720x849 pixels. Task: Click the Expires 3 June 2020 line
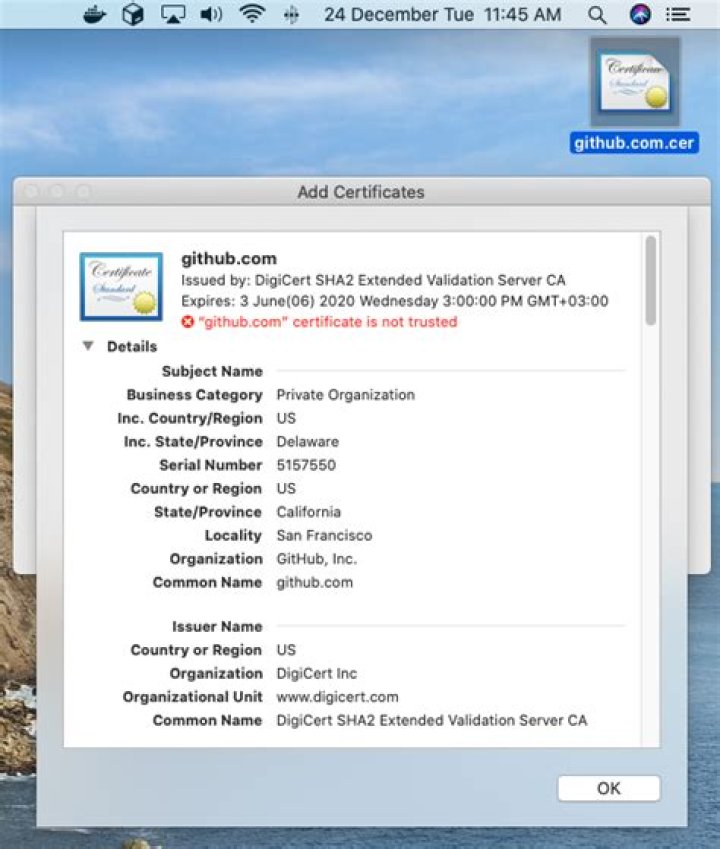pyautogui.click(x=395, y=301)
